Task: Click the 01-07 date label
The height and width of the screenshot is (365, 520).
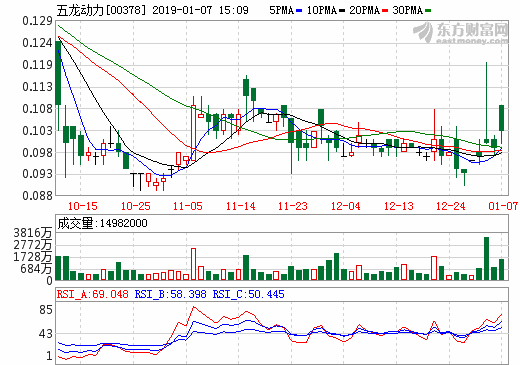Action: coord(503,206)
